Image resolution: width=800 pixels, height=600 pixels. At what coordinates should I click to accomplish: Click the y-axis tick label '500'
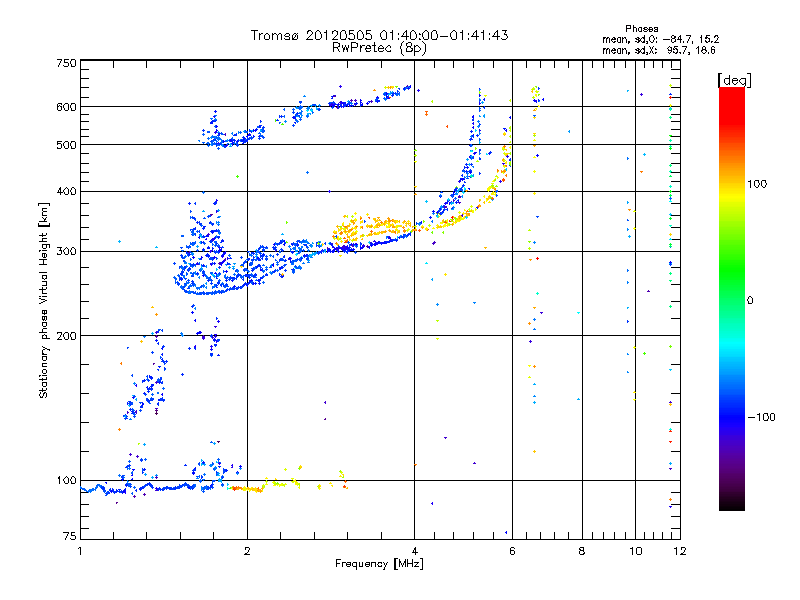66,145
